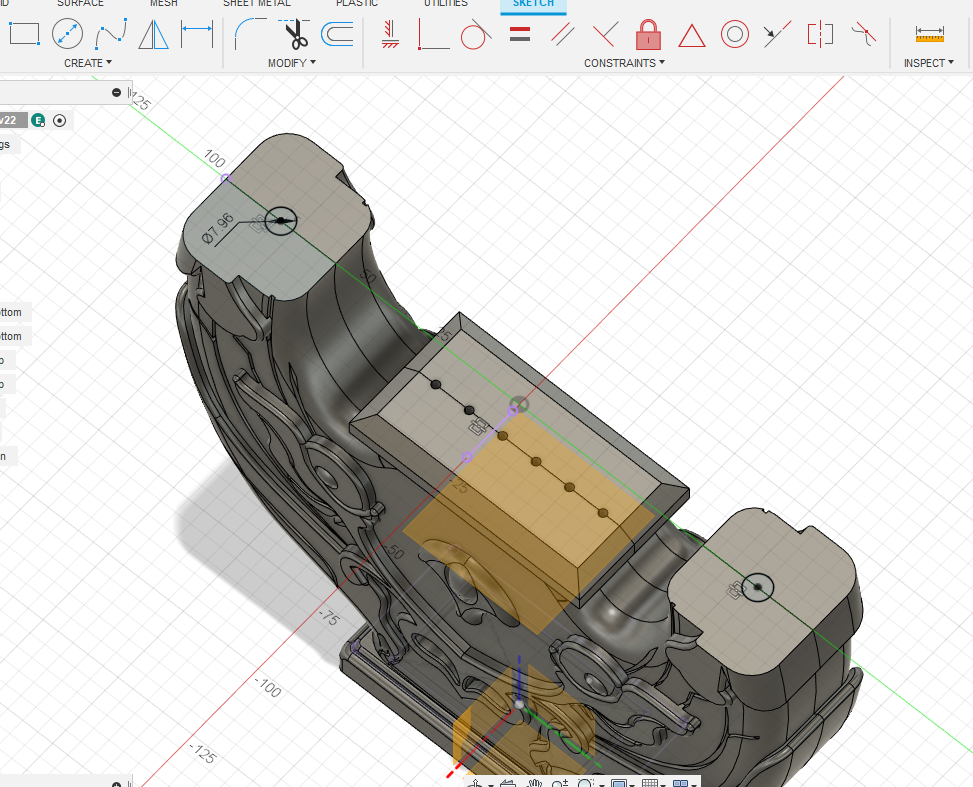Select the sketch circle dimensioned Ø7.96
The image size is (973, 787).
tap(280, 220)
